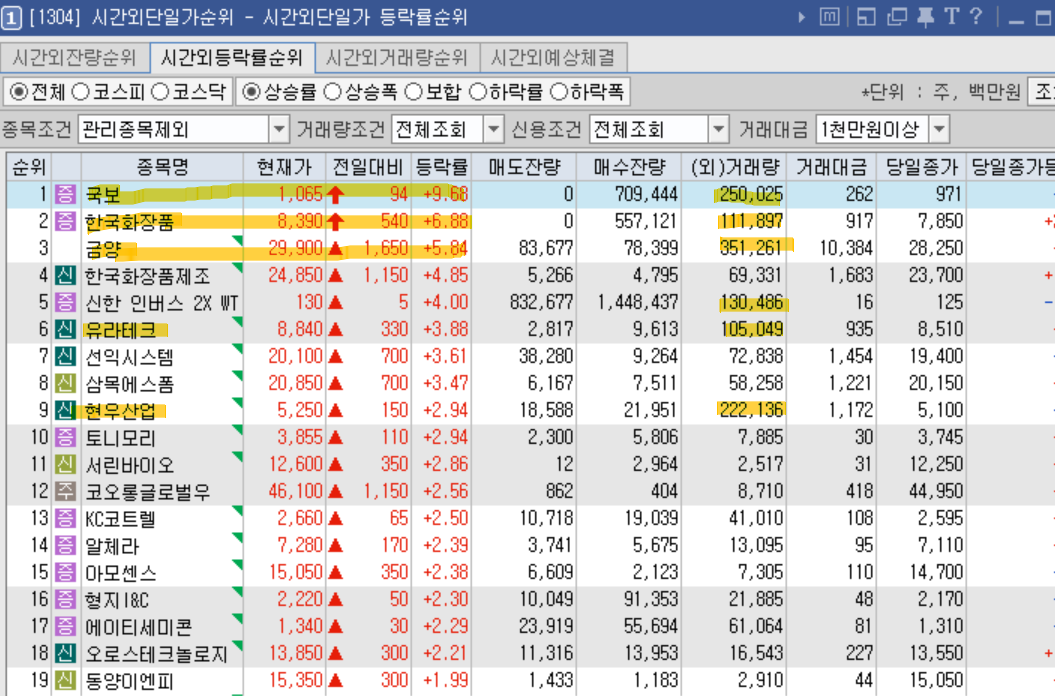
Task: Click the T font icon in title bar
Action: click(x=951, y=17)
